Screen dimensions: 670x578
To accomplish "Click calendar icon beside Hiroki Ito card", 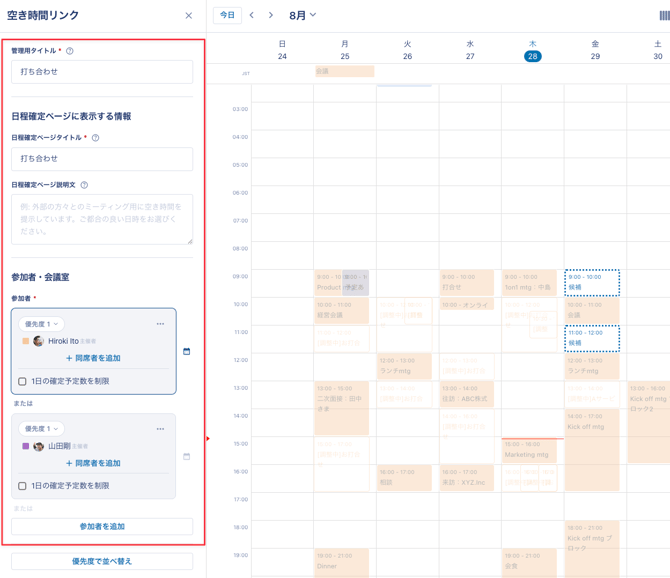I will coord(187,351).
